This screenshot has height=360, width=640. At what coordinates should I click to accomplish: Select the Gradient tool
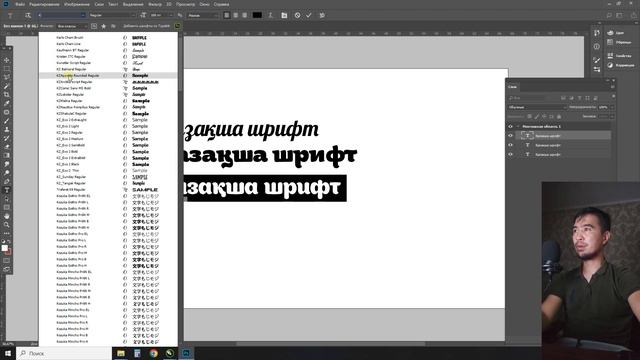pyautogui.click(x=7, y=156)
